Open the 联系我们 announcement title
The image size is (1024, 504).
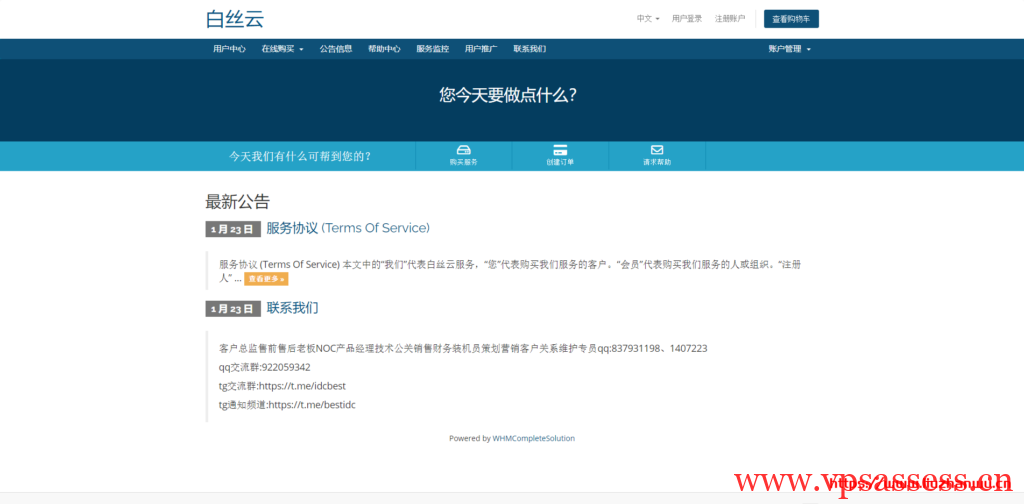292,308
